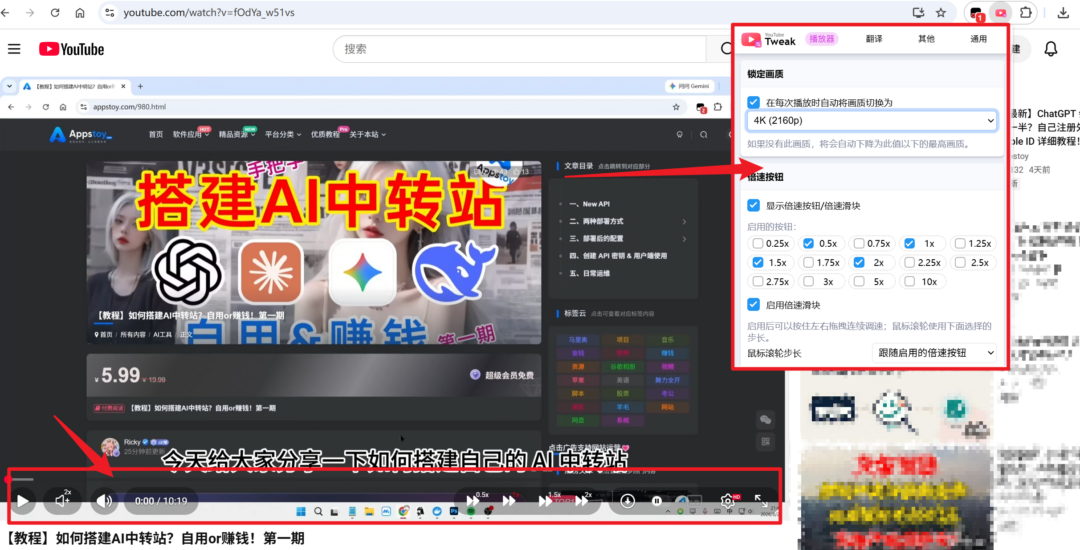1080x550 pixels.
Task: Click the video title below the player
Action: pyautogui.click(x=156, y=538)
